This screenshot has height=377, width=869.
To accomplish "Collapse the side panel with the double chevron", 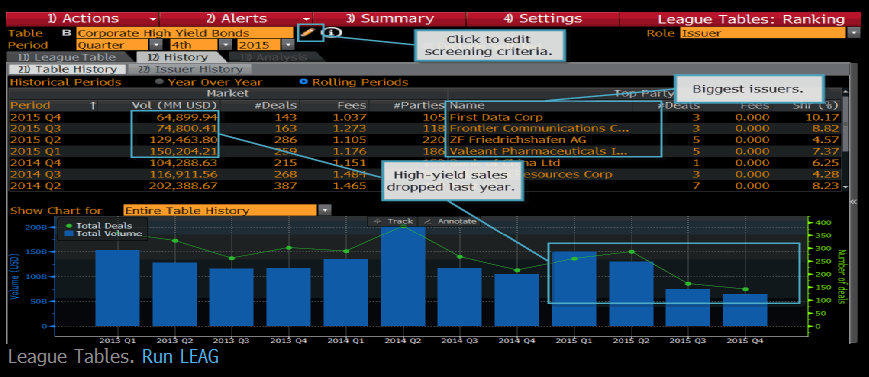I will coord(853,201).
